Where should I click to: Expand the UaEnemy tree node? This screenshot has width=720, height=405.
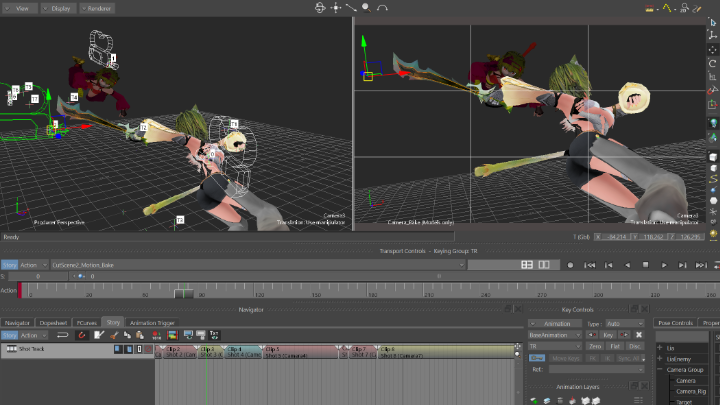tap(660, 359)
